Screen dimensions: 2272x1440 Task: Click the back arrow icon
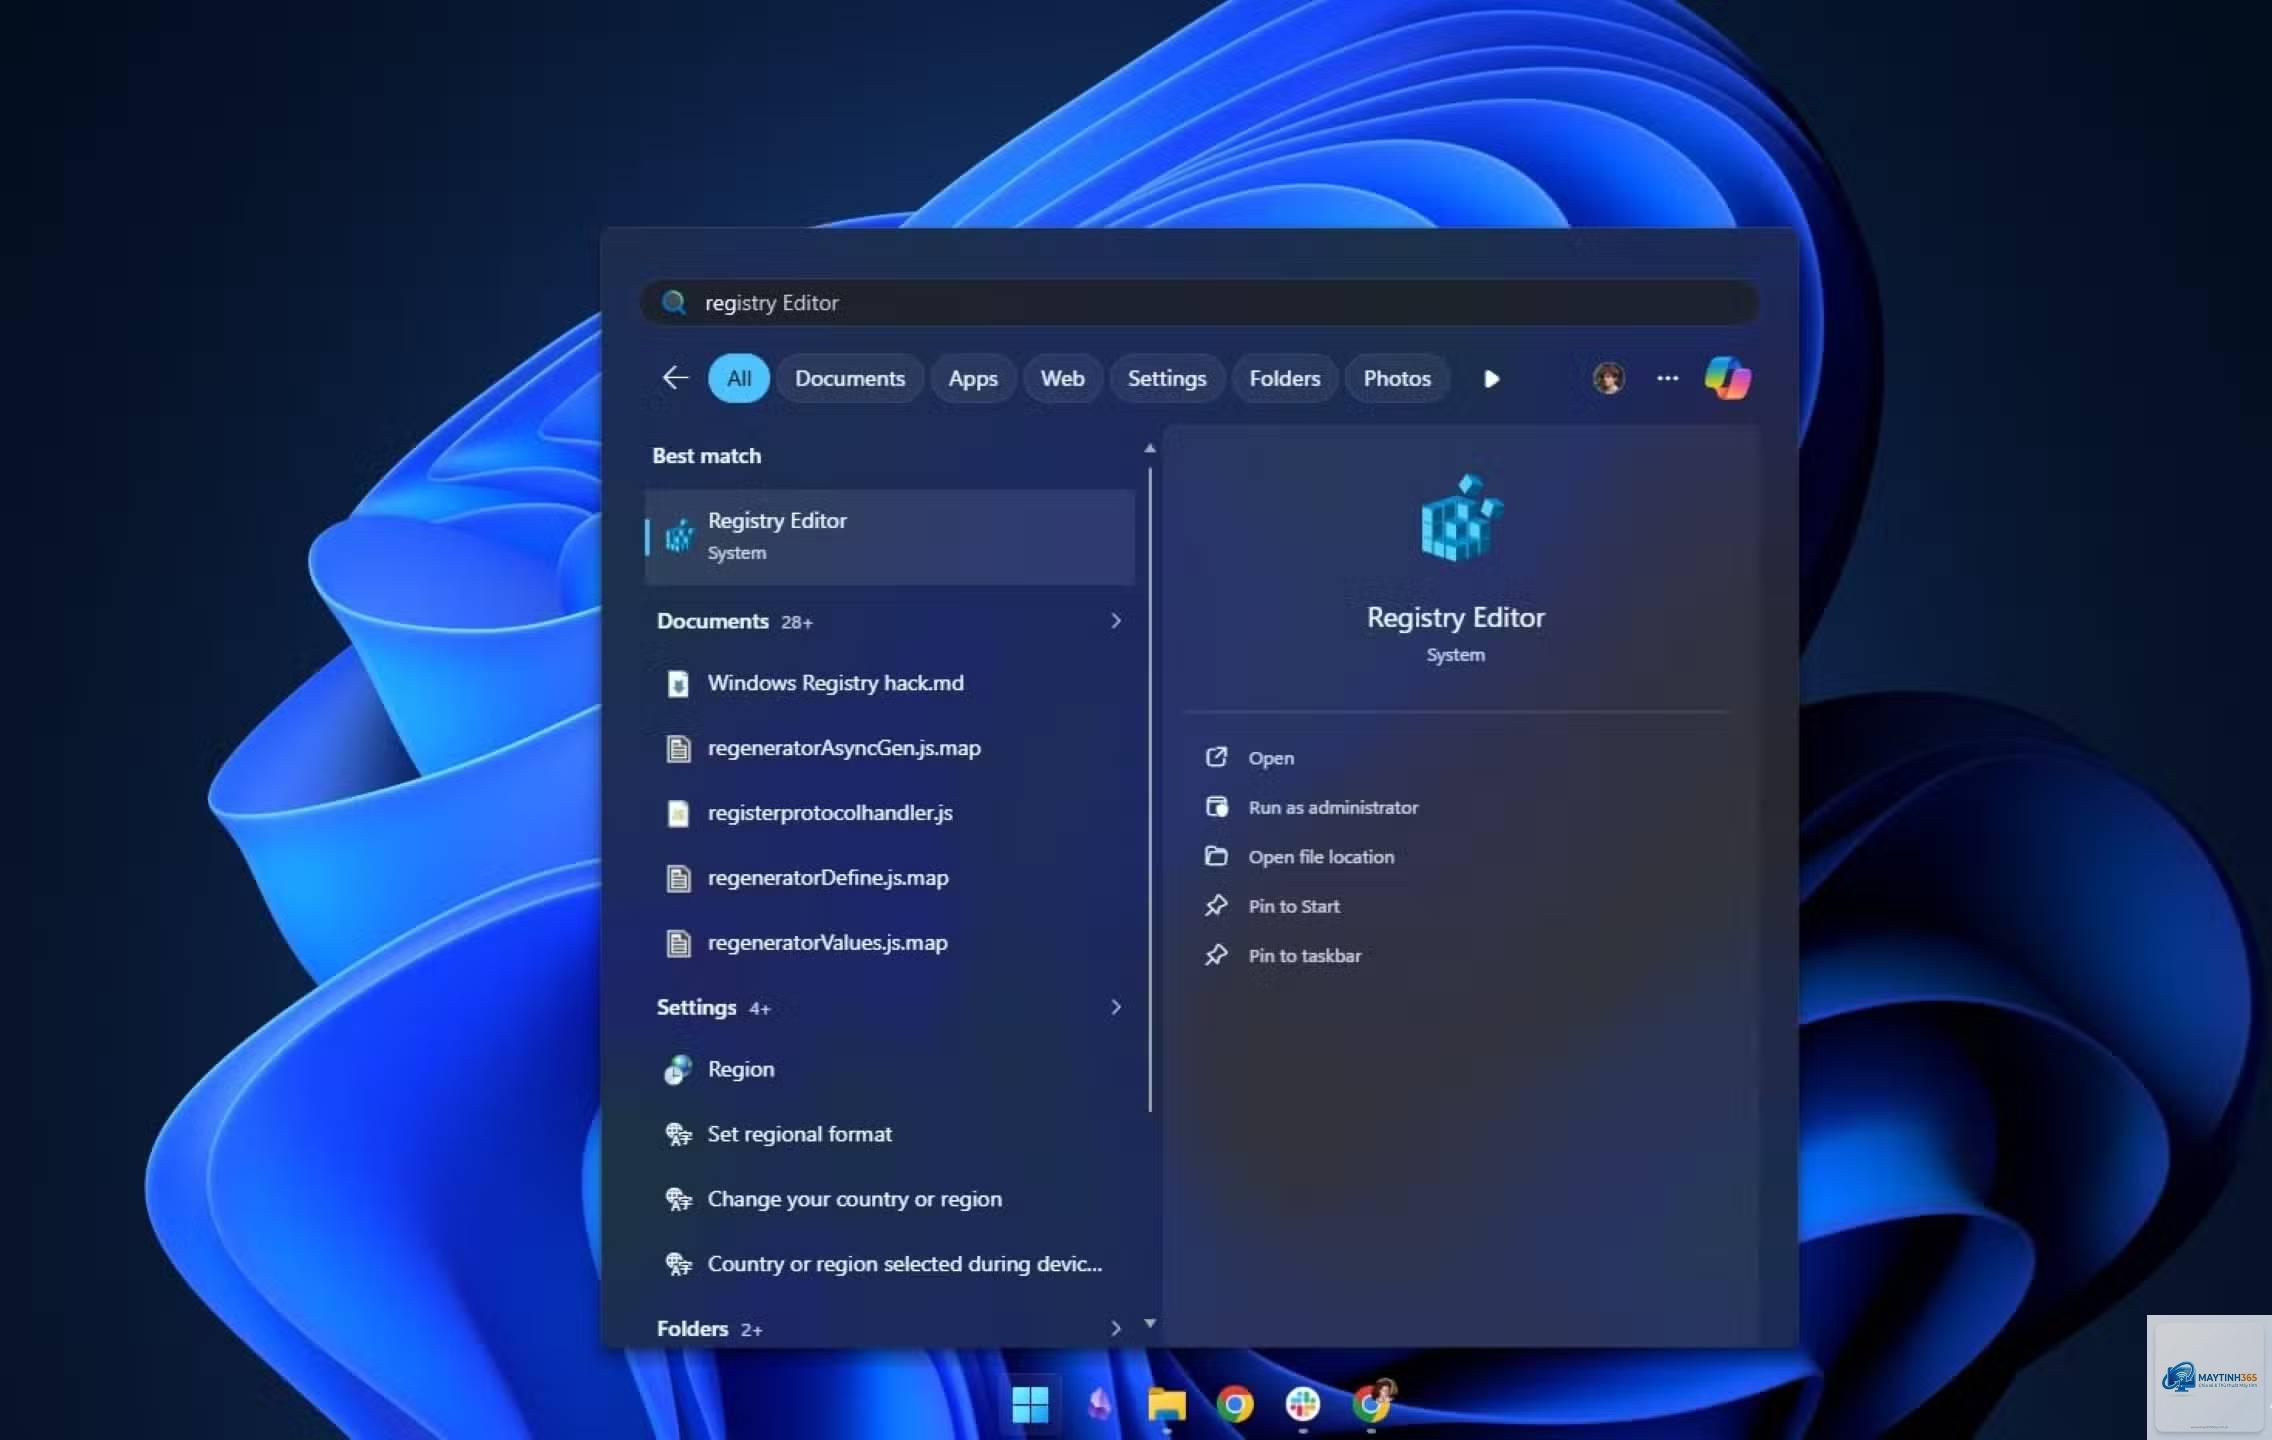coord(676,378)
